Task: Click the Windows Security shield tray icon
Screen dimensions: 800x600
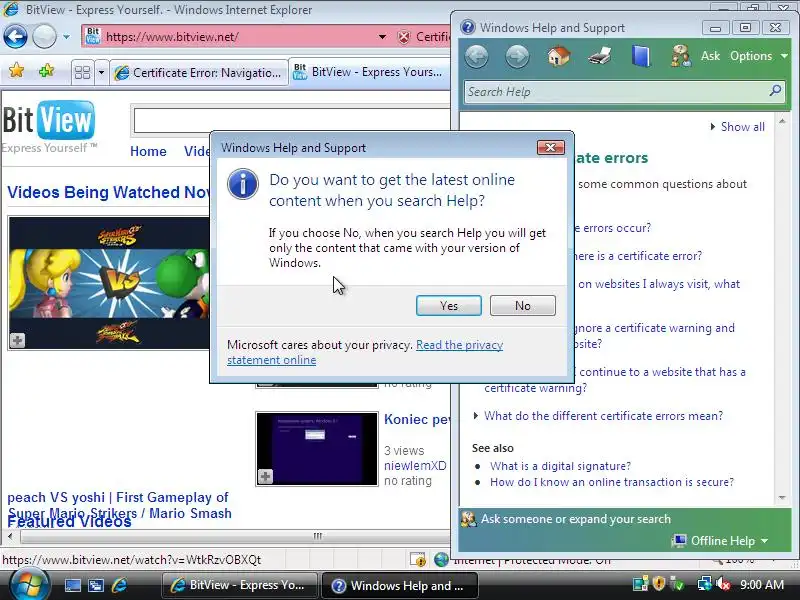Action: 659,584
